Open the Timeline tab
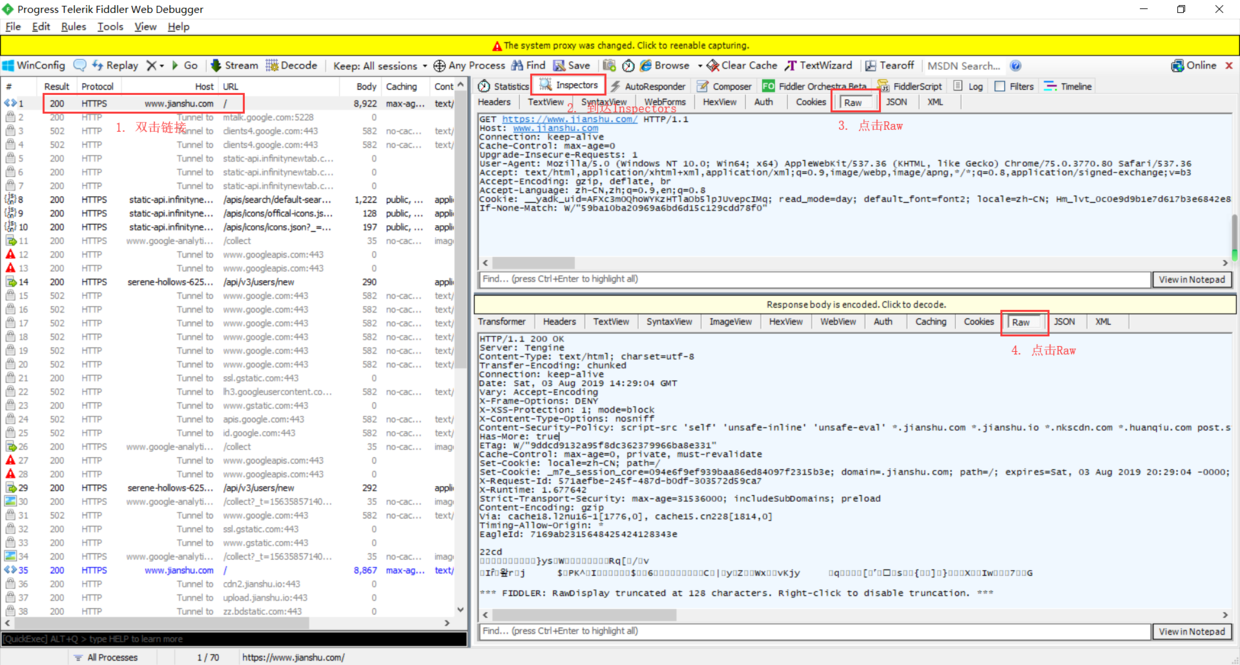This screenshot has width=1240, height=665. 1067,86
